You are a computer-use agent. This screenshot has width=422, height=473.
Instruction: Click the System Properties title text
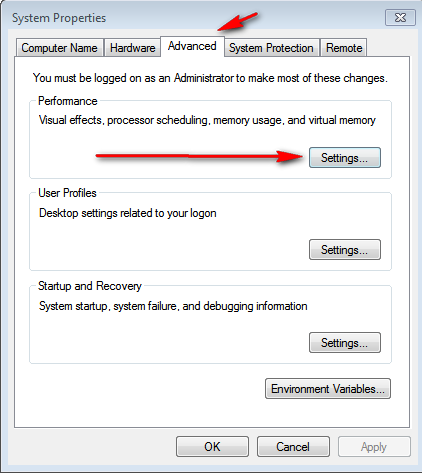coord(59,18)
